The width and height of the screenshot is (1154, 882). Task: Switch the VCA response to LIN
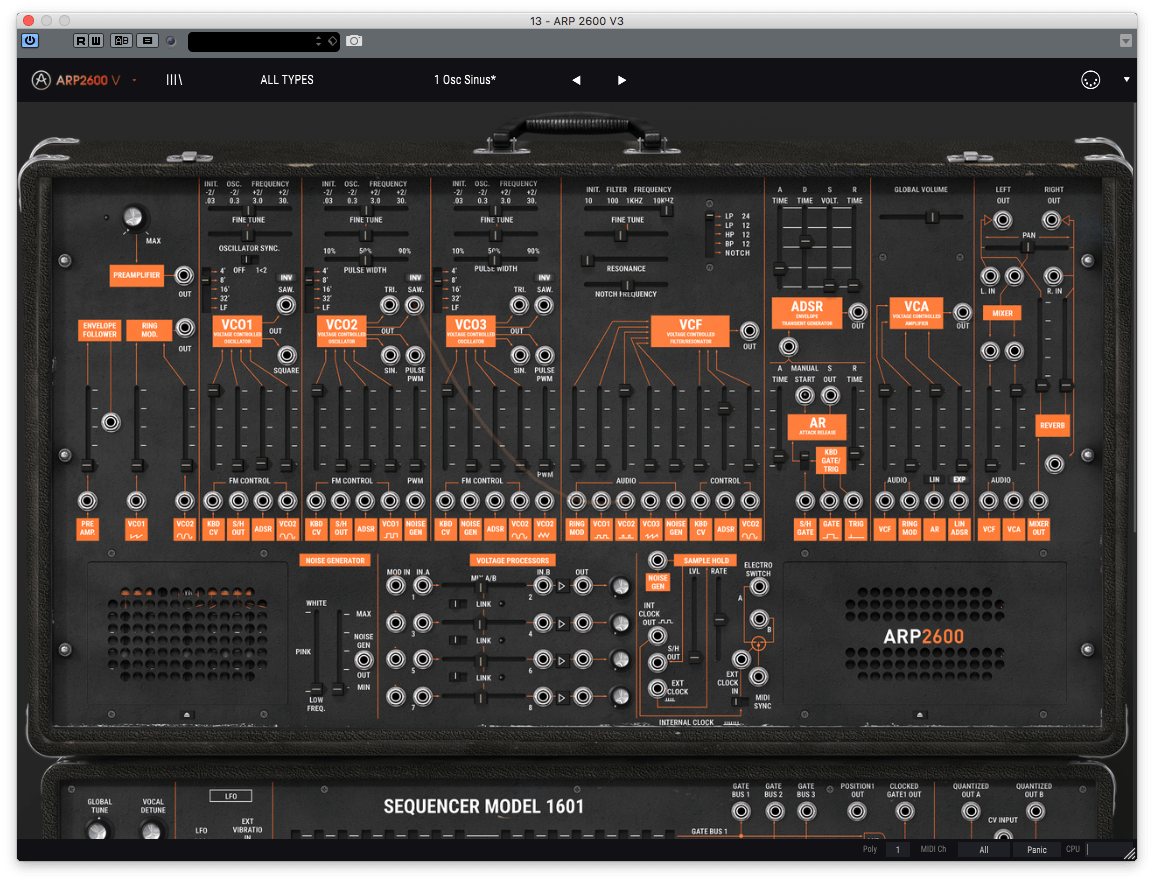click(935, 479)
